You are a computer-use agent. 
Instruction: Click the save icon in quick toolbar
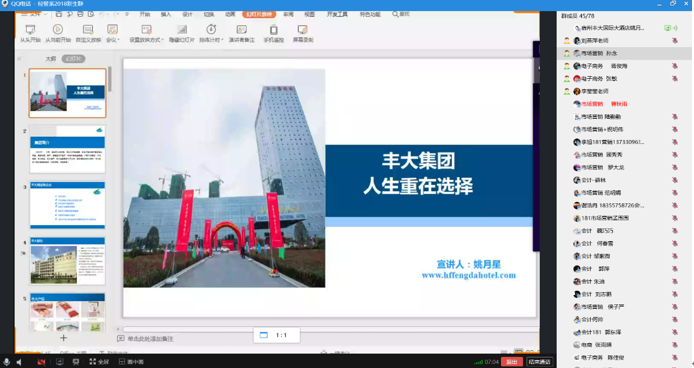pos(59,14)
